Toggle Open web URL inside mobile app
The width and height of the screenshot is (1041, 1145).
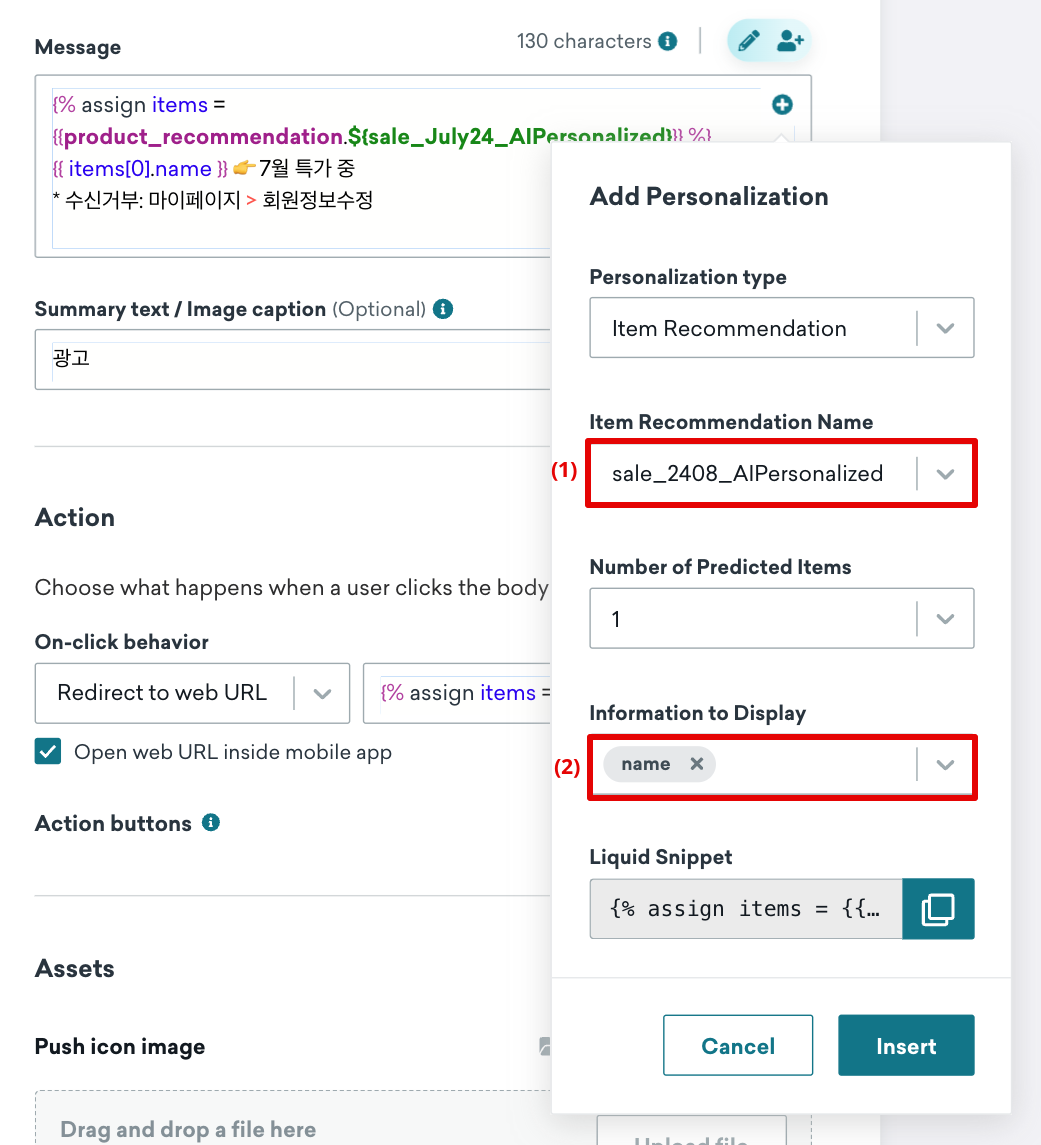[x=48, y=751]
